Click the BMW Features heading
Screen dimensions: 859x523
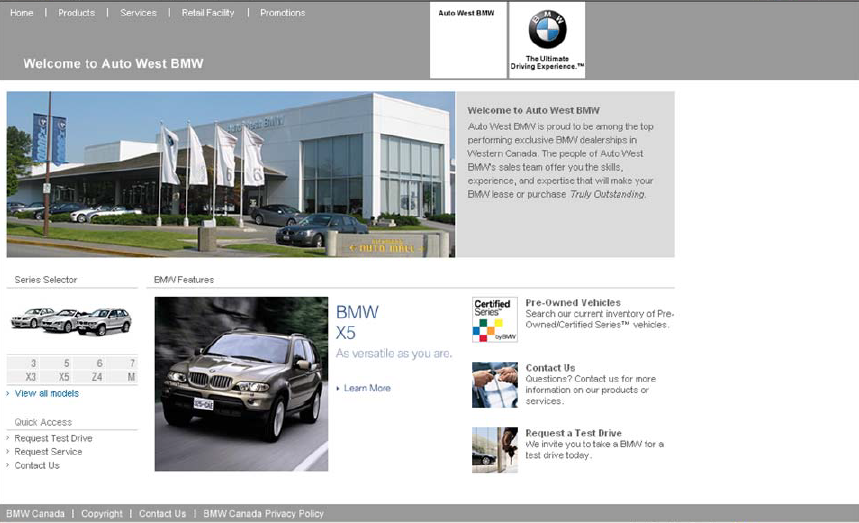tap(184, 279)
